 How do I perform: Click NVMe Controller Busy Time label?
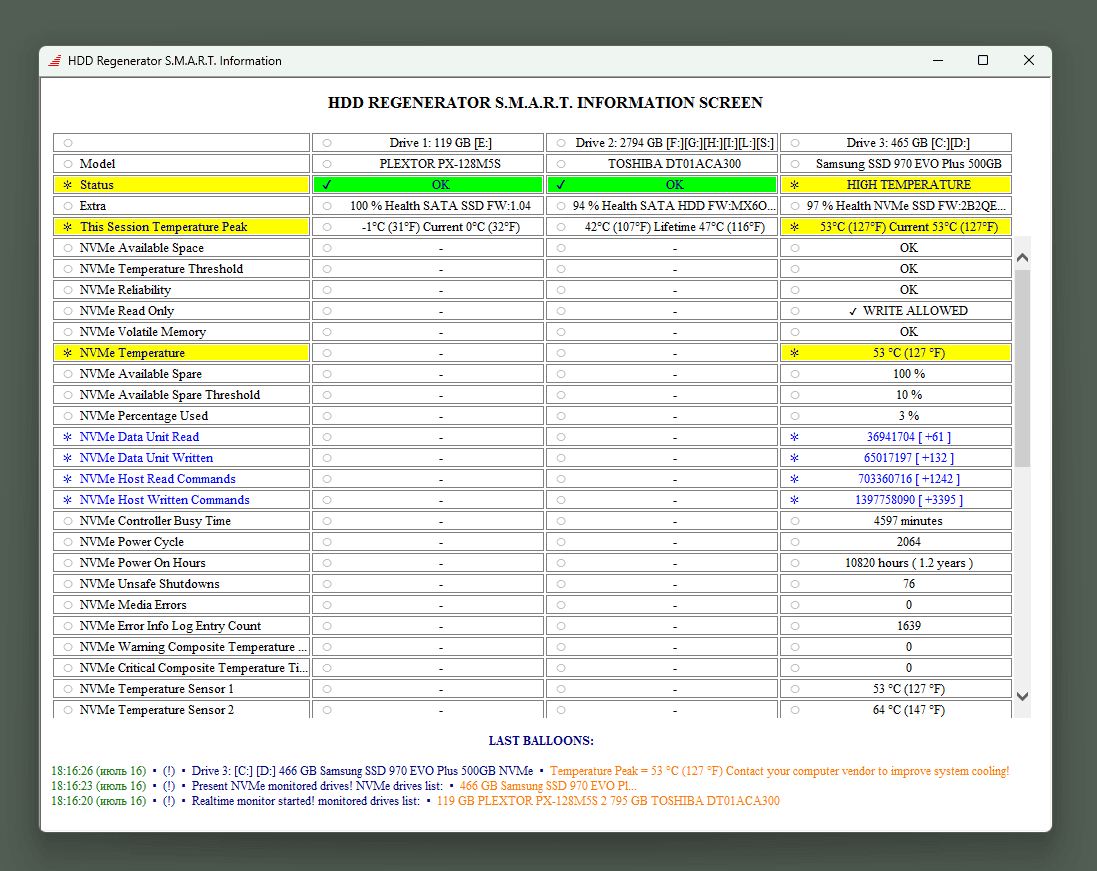[155, 521]
